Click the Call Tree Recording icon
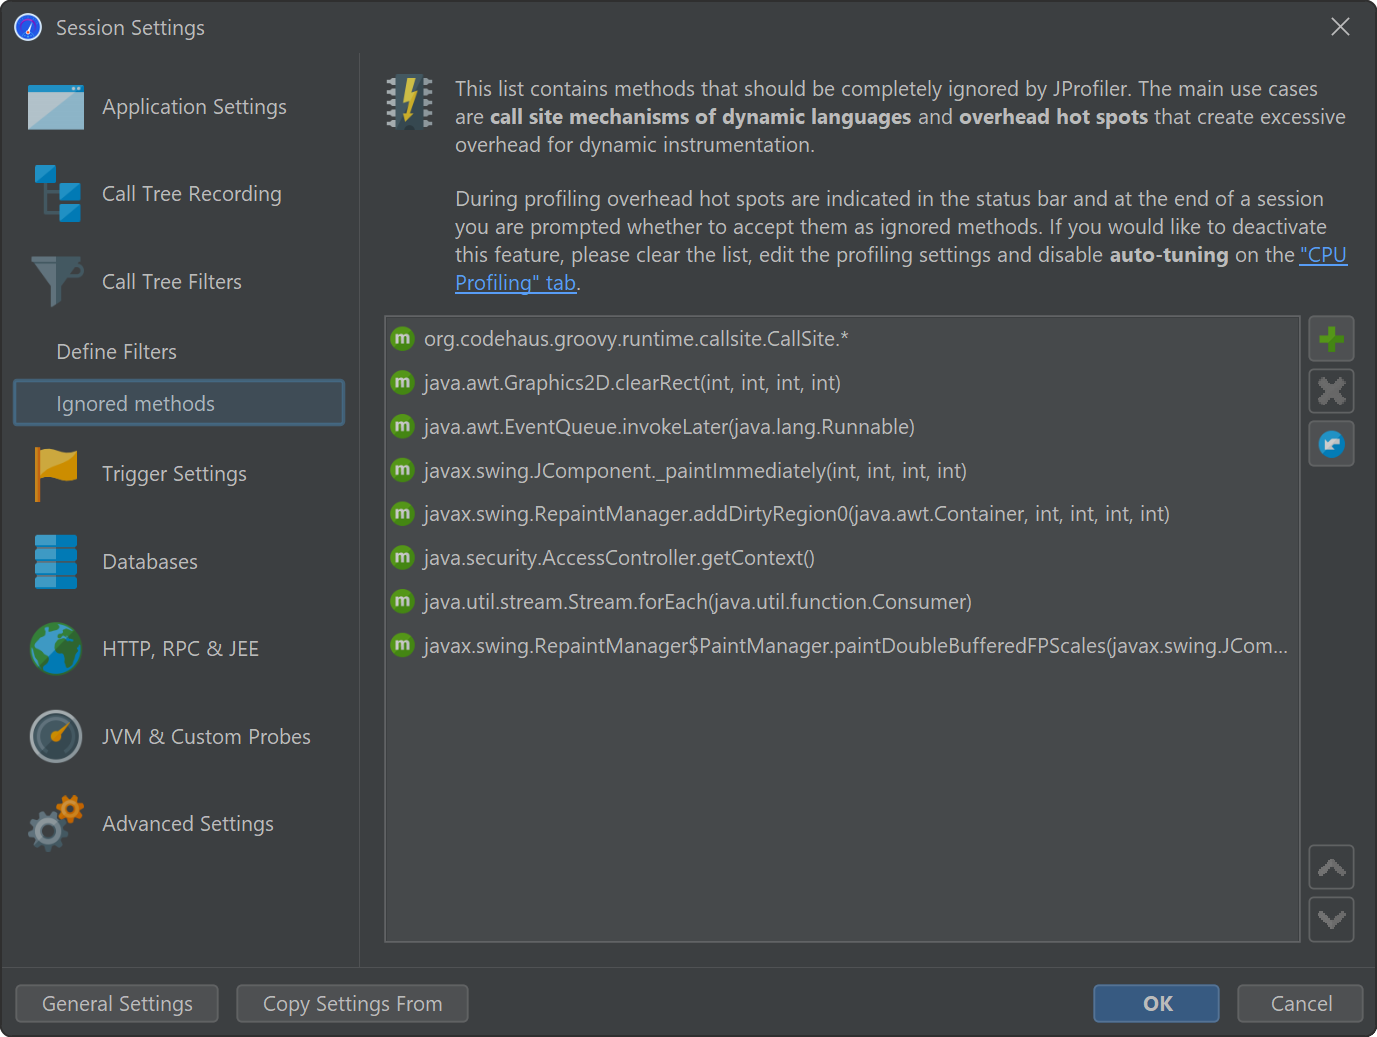1377x1037 pixels. (57, 194)
